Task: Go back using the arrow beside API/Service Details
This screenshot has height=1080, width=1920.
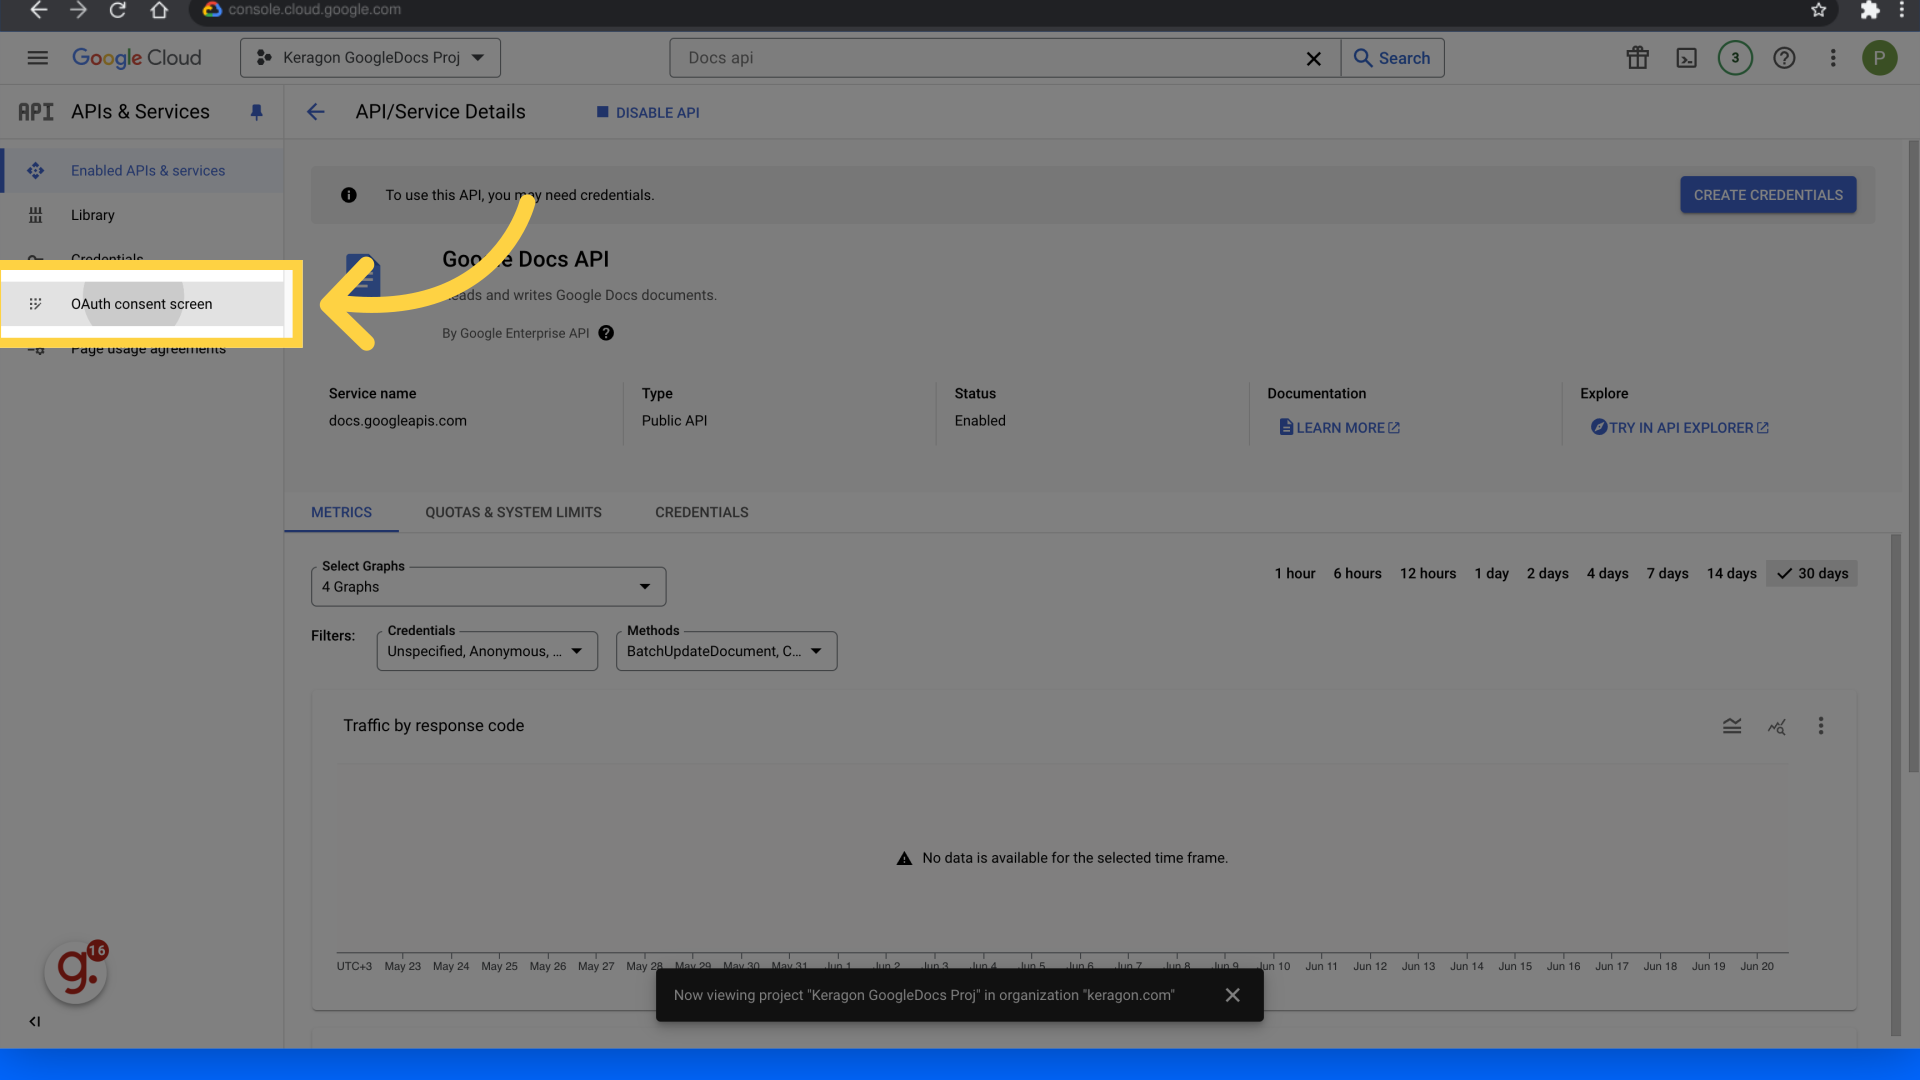Action: pos(316,112)
